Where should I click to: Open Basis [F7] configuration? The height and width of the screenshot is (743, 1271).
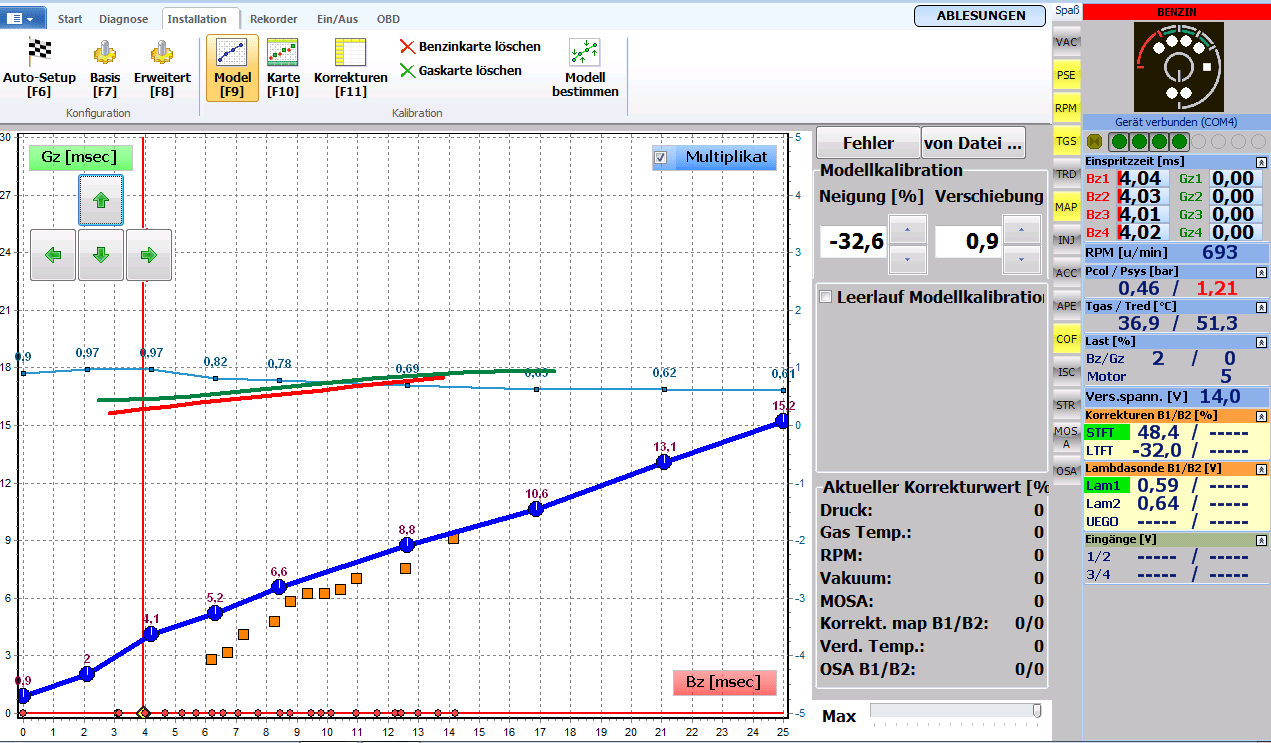pyautogui.click(x=105, y=68)
